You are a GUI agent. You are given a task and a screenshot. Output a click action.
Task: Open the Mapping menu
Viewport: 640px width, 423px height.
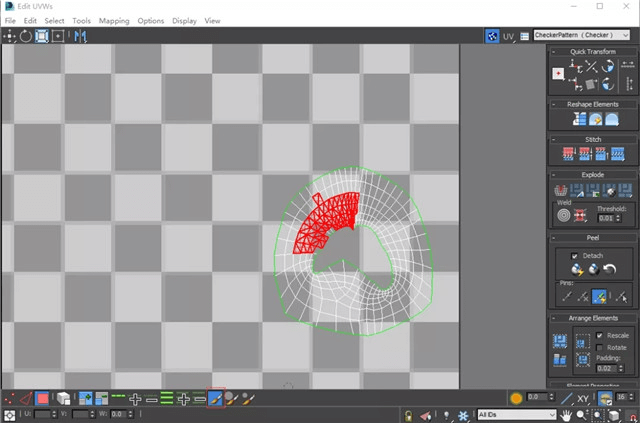[114, 21]
